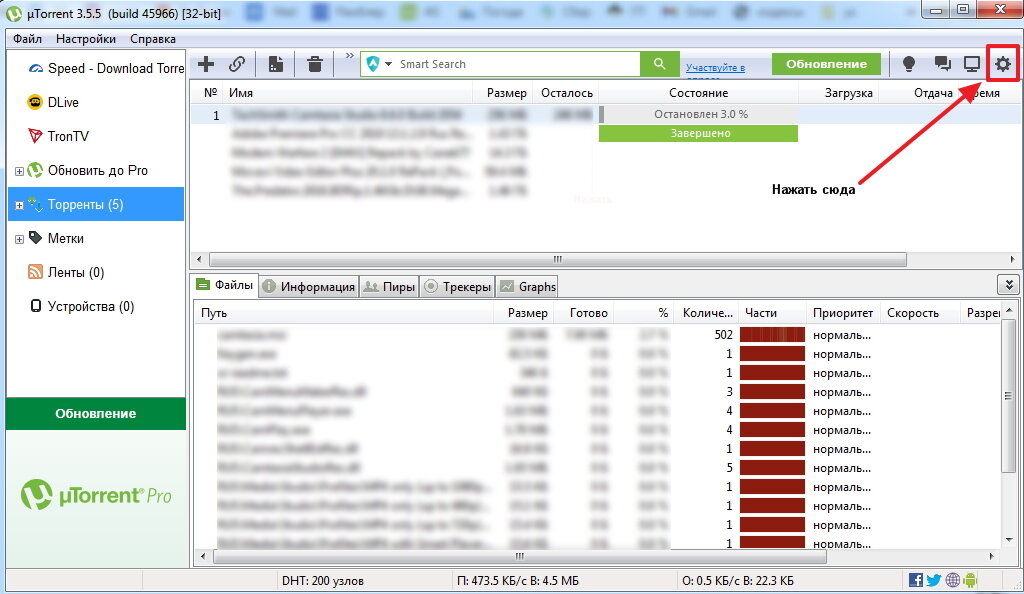Select Ленты (0) feeds item
Image resolution: width=1024 pixels, height=594 pixels.
coord(65,272)
